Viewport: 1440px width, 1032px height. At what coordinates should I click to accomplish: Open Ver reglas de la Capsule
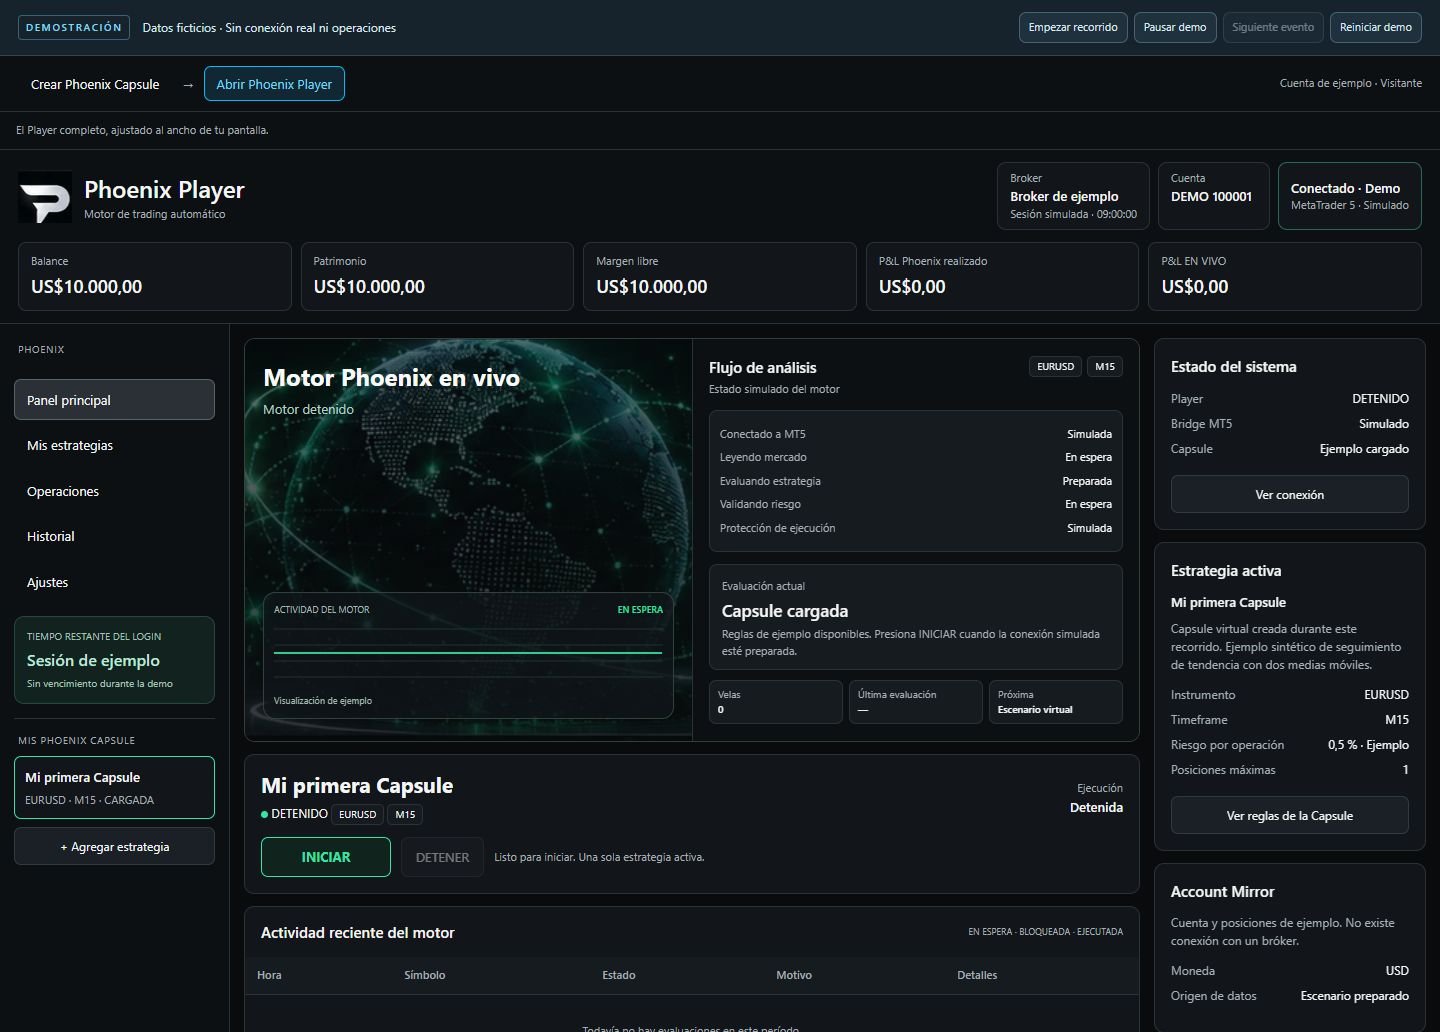1289,815
